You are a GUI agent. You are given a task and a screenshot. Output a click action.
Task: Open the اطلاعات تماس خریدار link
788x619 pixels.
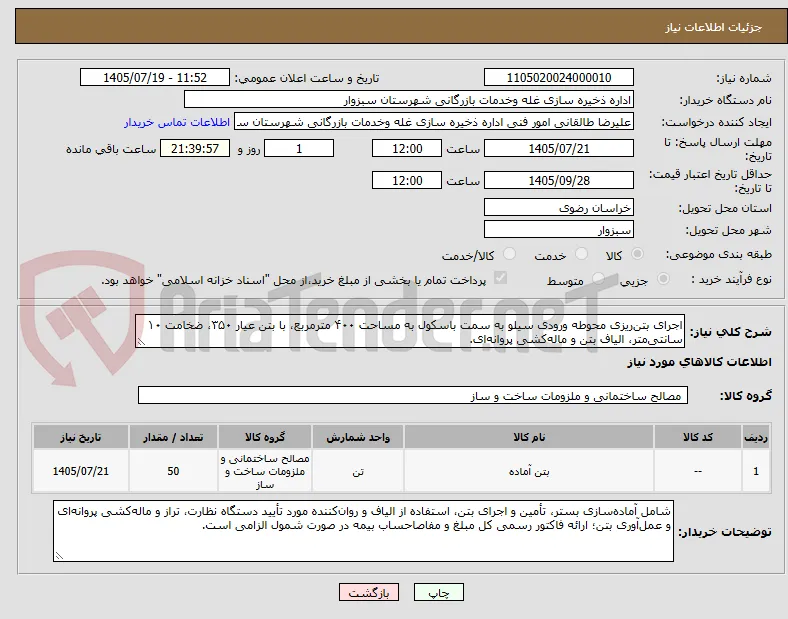(x=177, y=122)
